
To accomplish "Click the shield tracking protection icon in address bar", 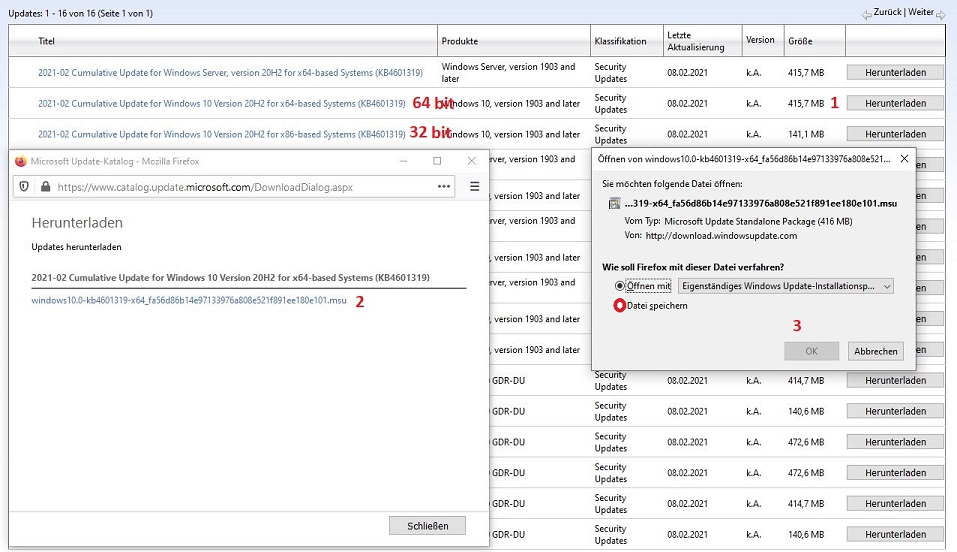I will pos(24,186).
